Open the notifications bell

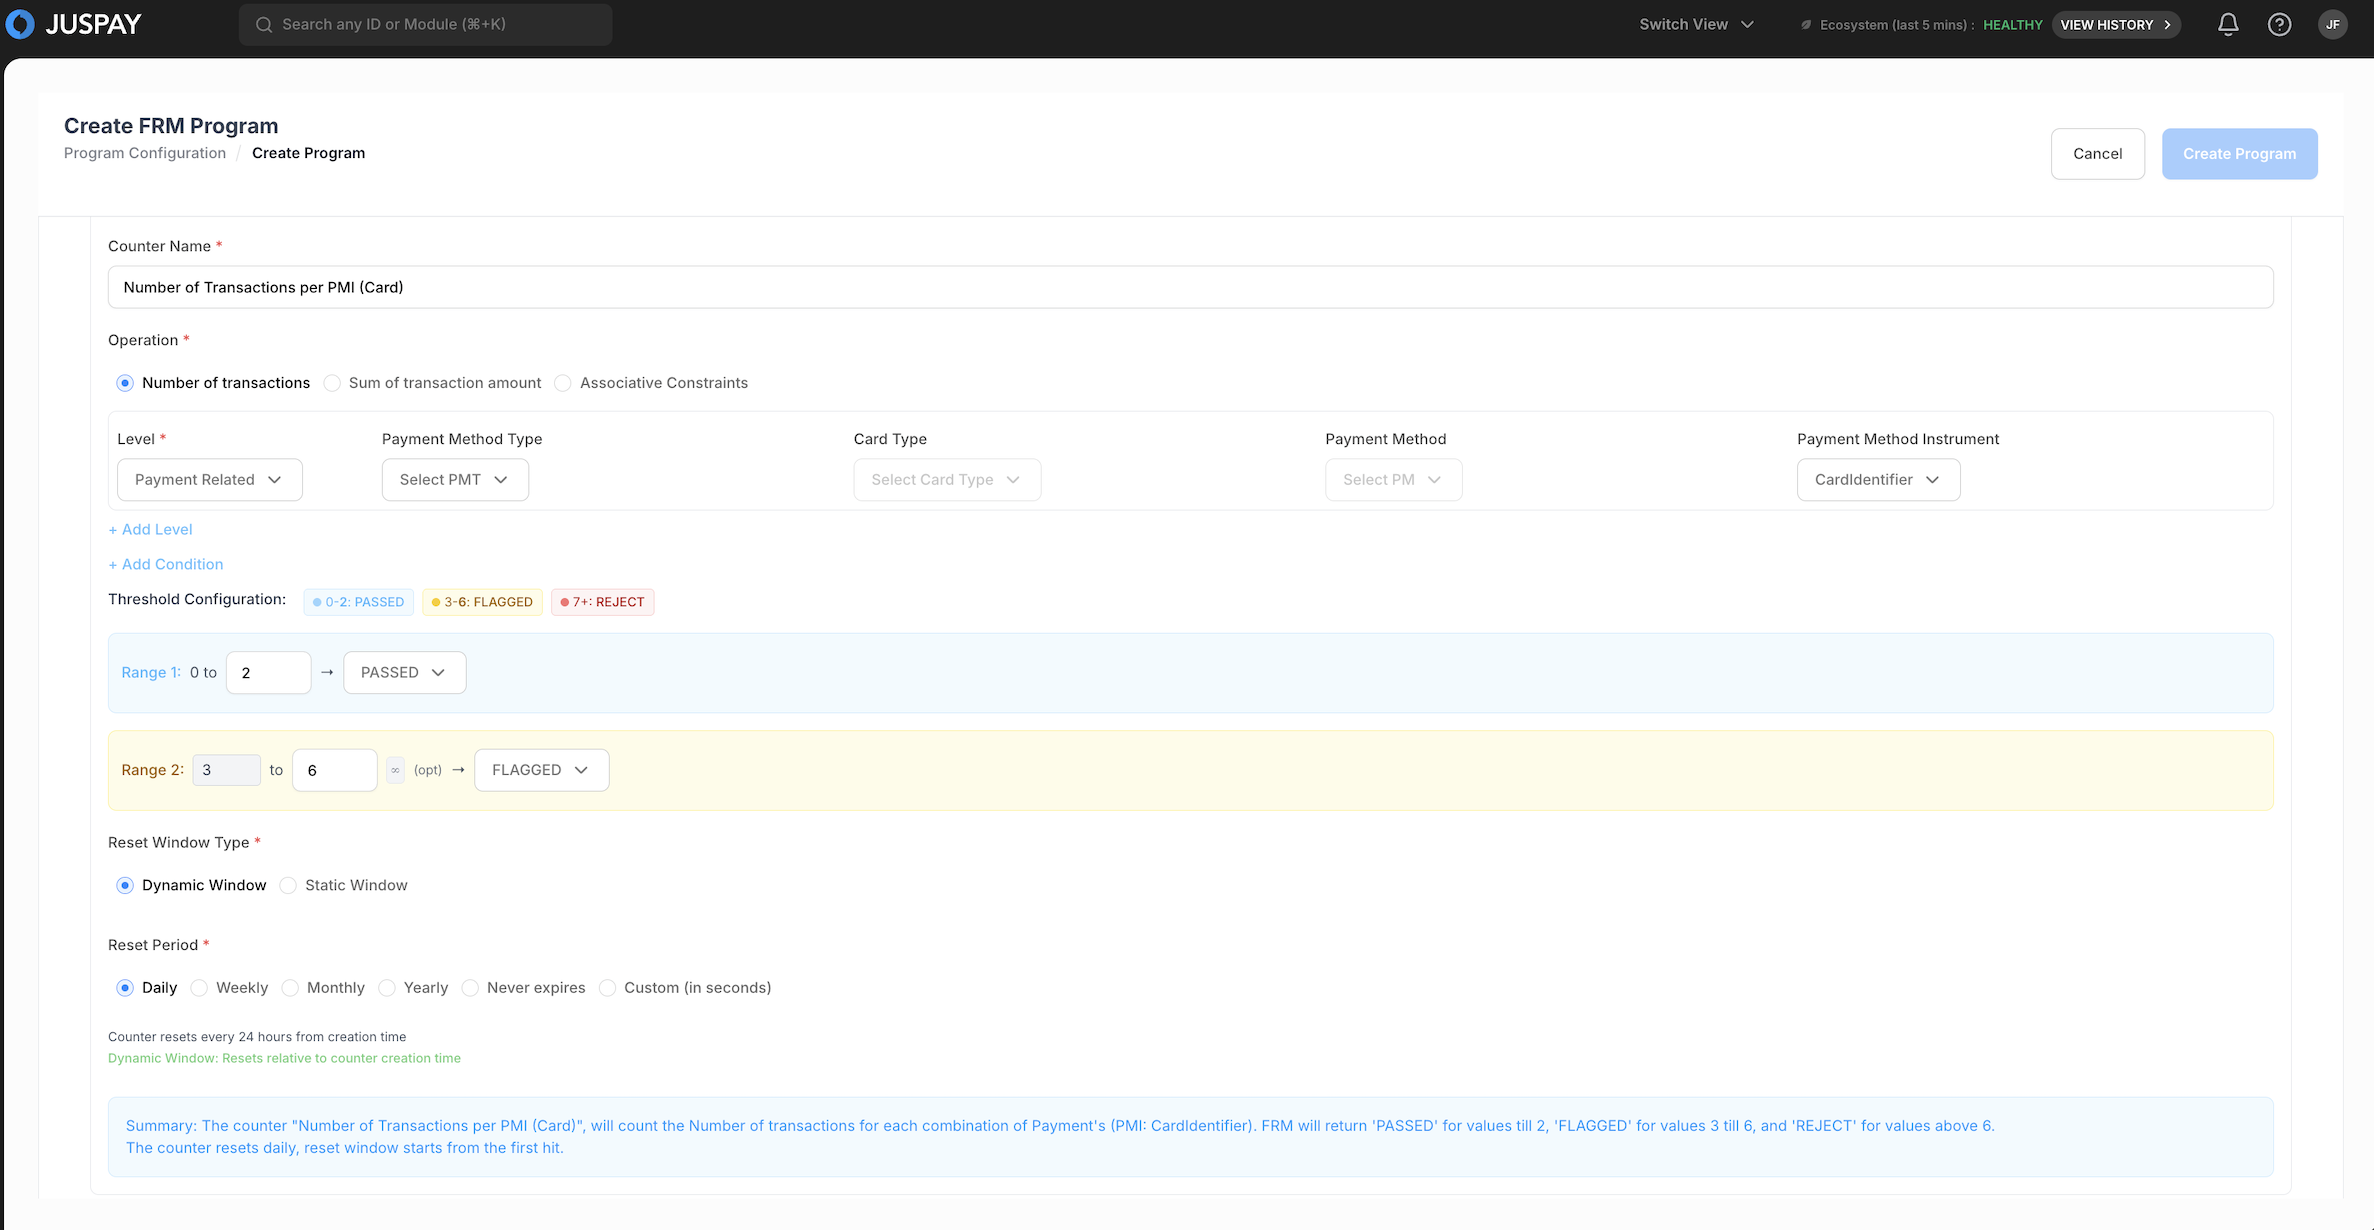[2228, 24]
